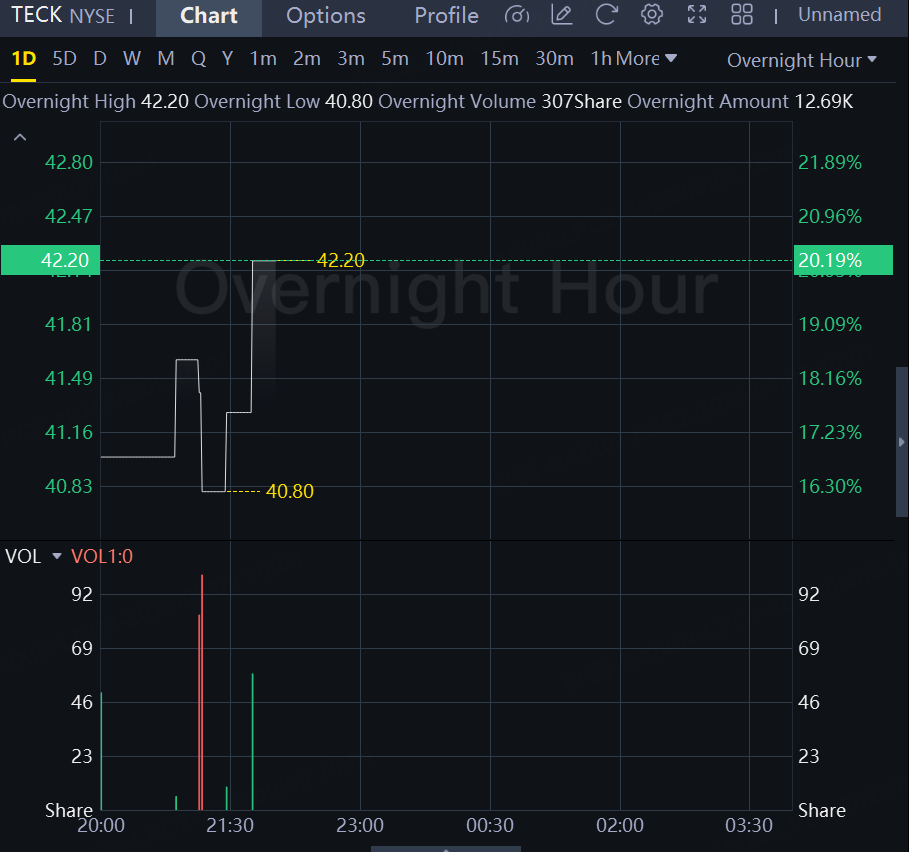The width and height of the screenshot is (909, 852).
Task: Select the 1h interval
Action: tap(601, 59)
